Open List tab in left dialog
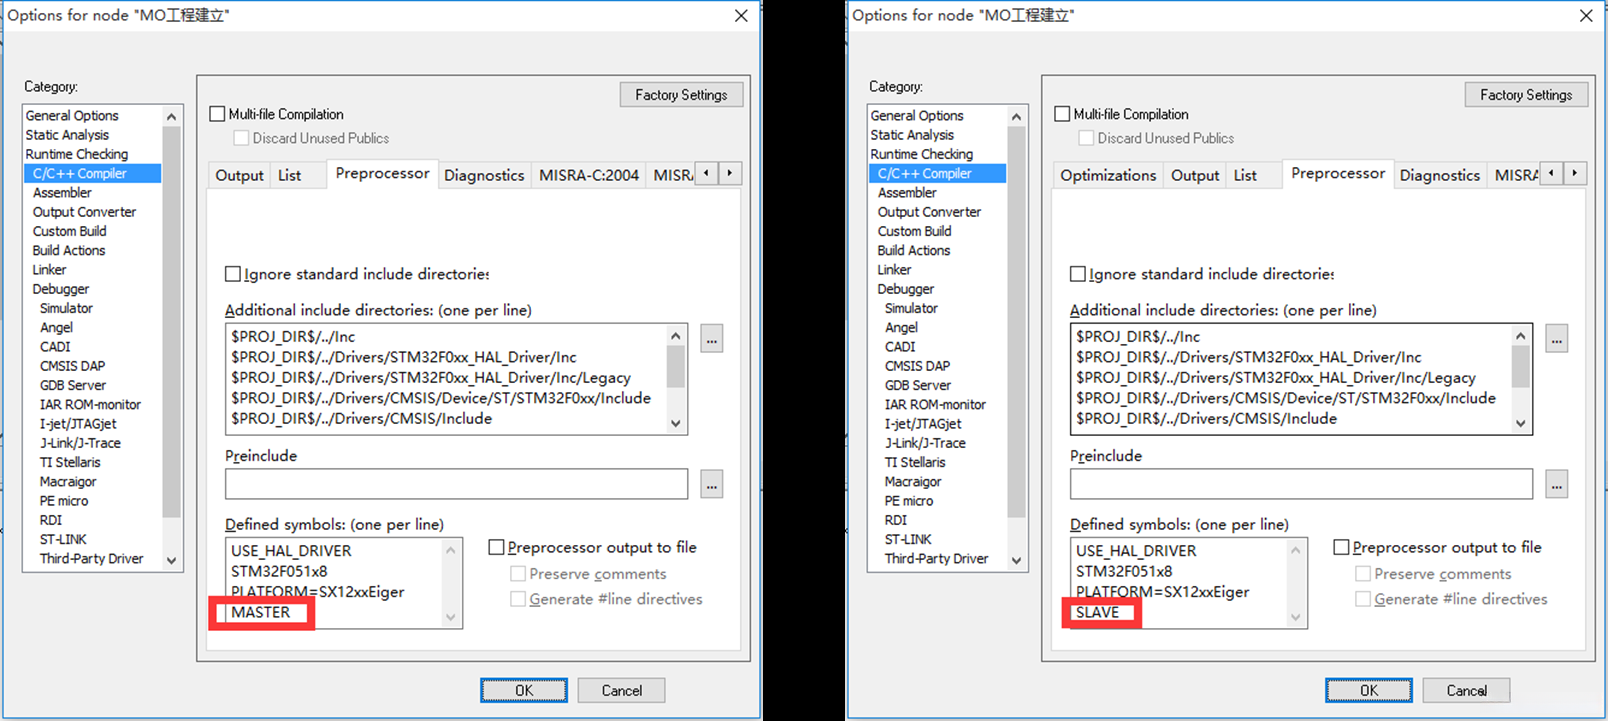This screenshot has width=1608, height=721. [x=290, y=175]
